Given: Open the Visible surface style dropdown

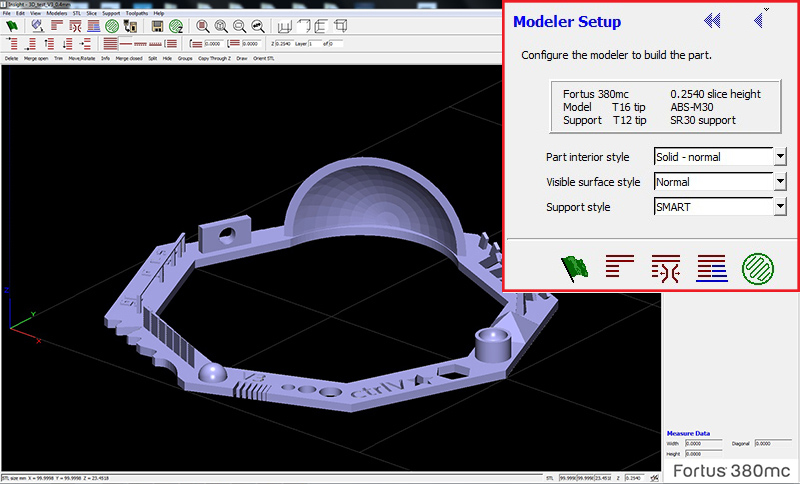Looking at the screenshot, I should tap(780, 182).
